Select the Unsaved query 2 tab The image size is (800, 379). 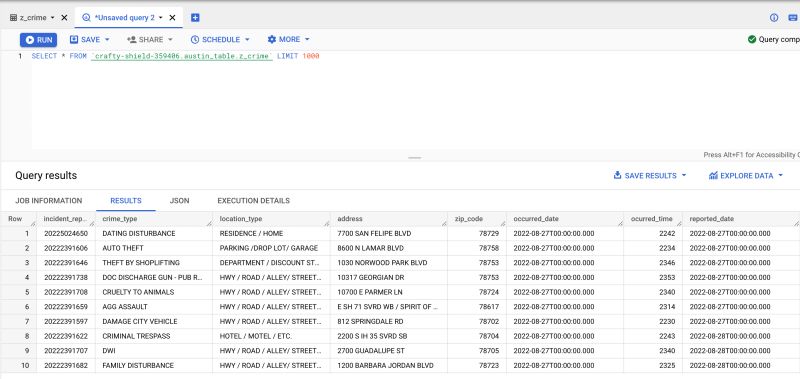point(124,17)
